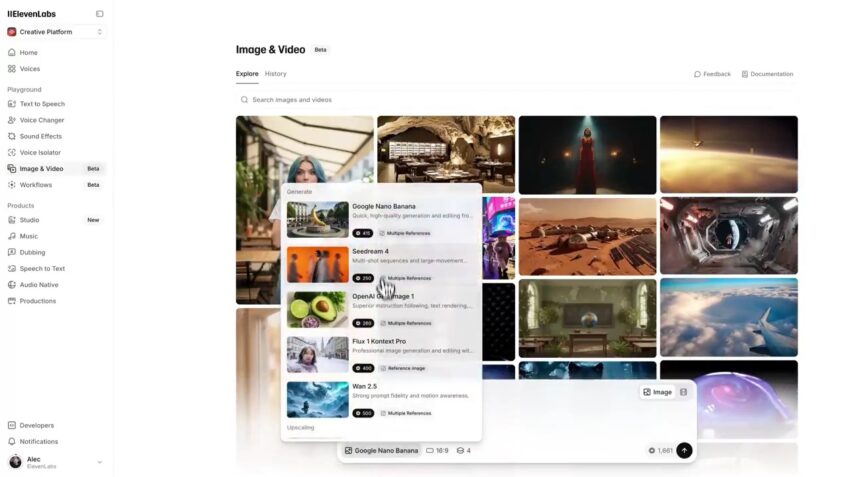
Task: Click the Workflows sidebar icon
Action: pyautogui.click(x=12, y=185)
